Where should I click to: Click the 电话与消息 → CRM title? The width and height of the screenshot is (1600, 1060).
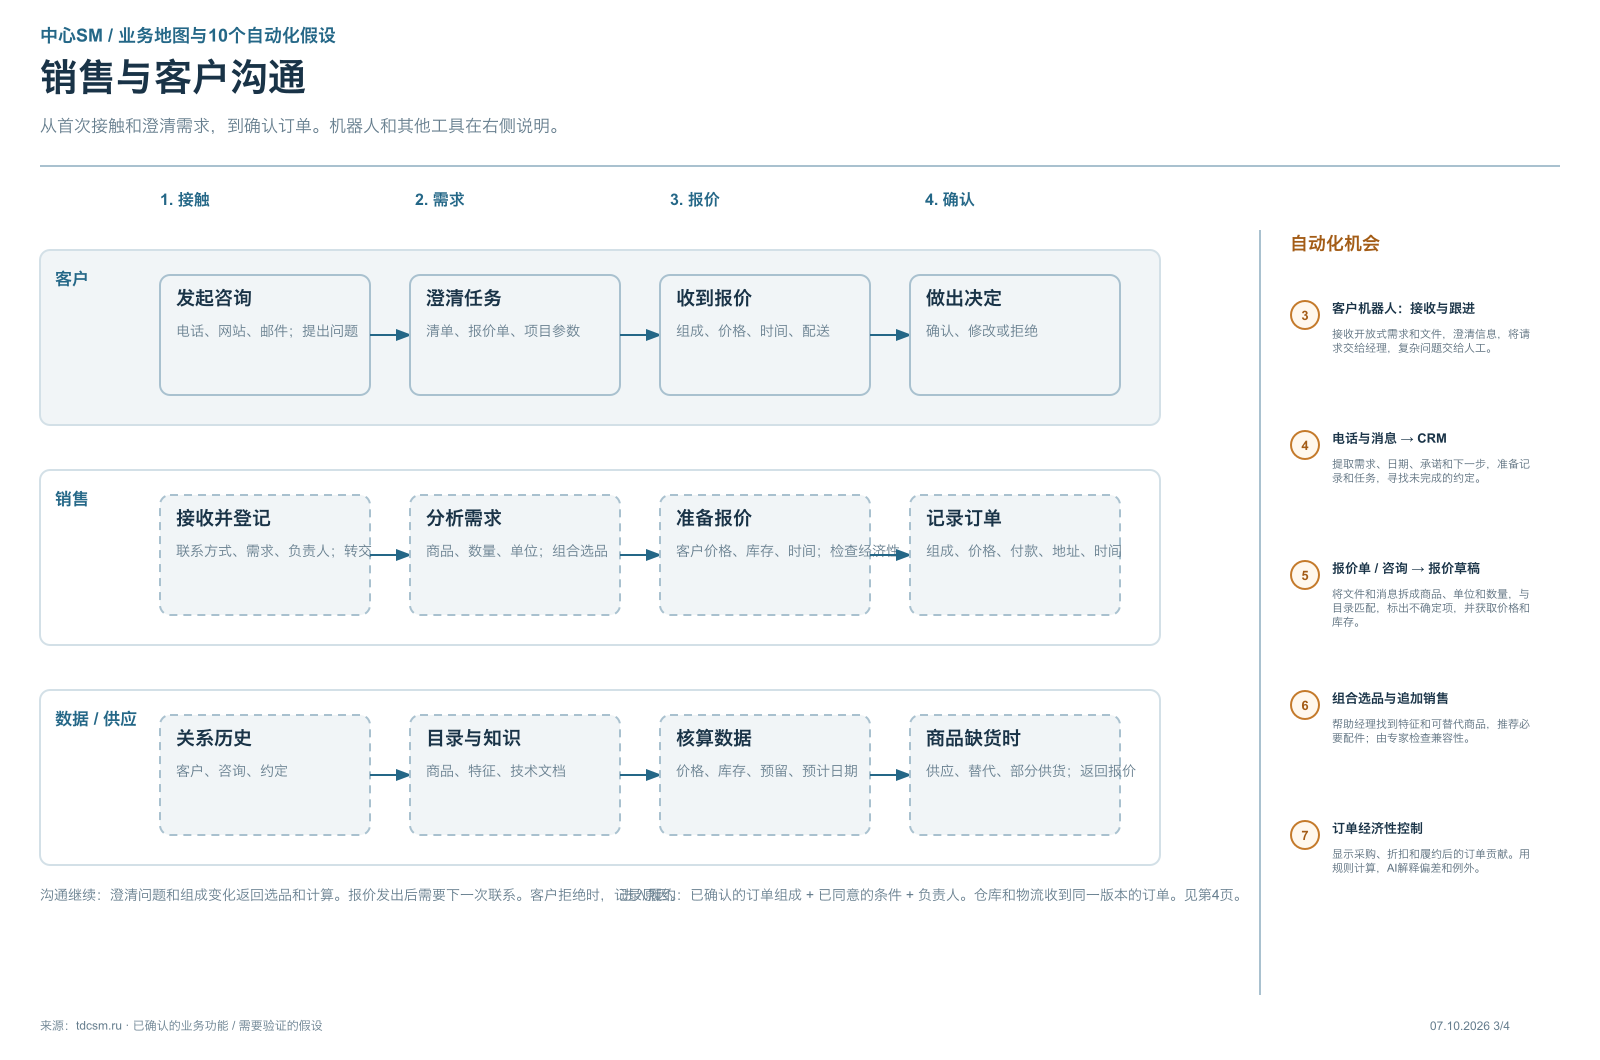1389,438
